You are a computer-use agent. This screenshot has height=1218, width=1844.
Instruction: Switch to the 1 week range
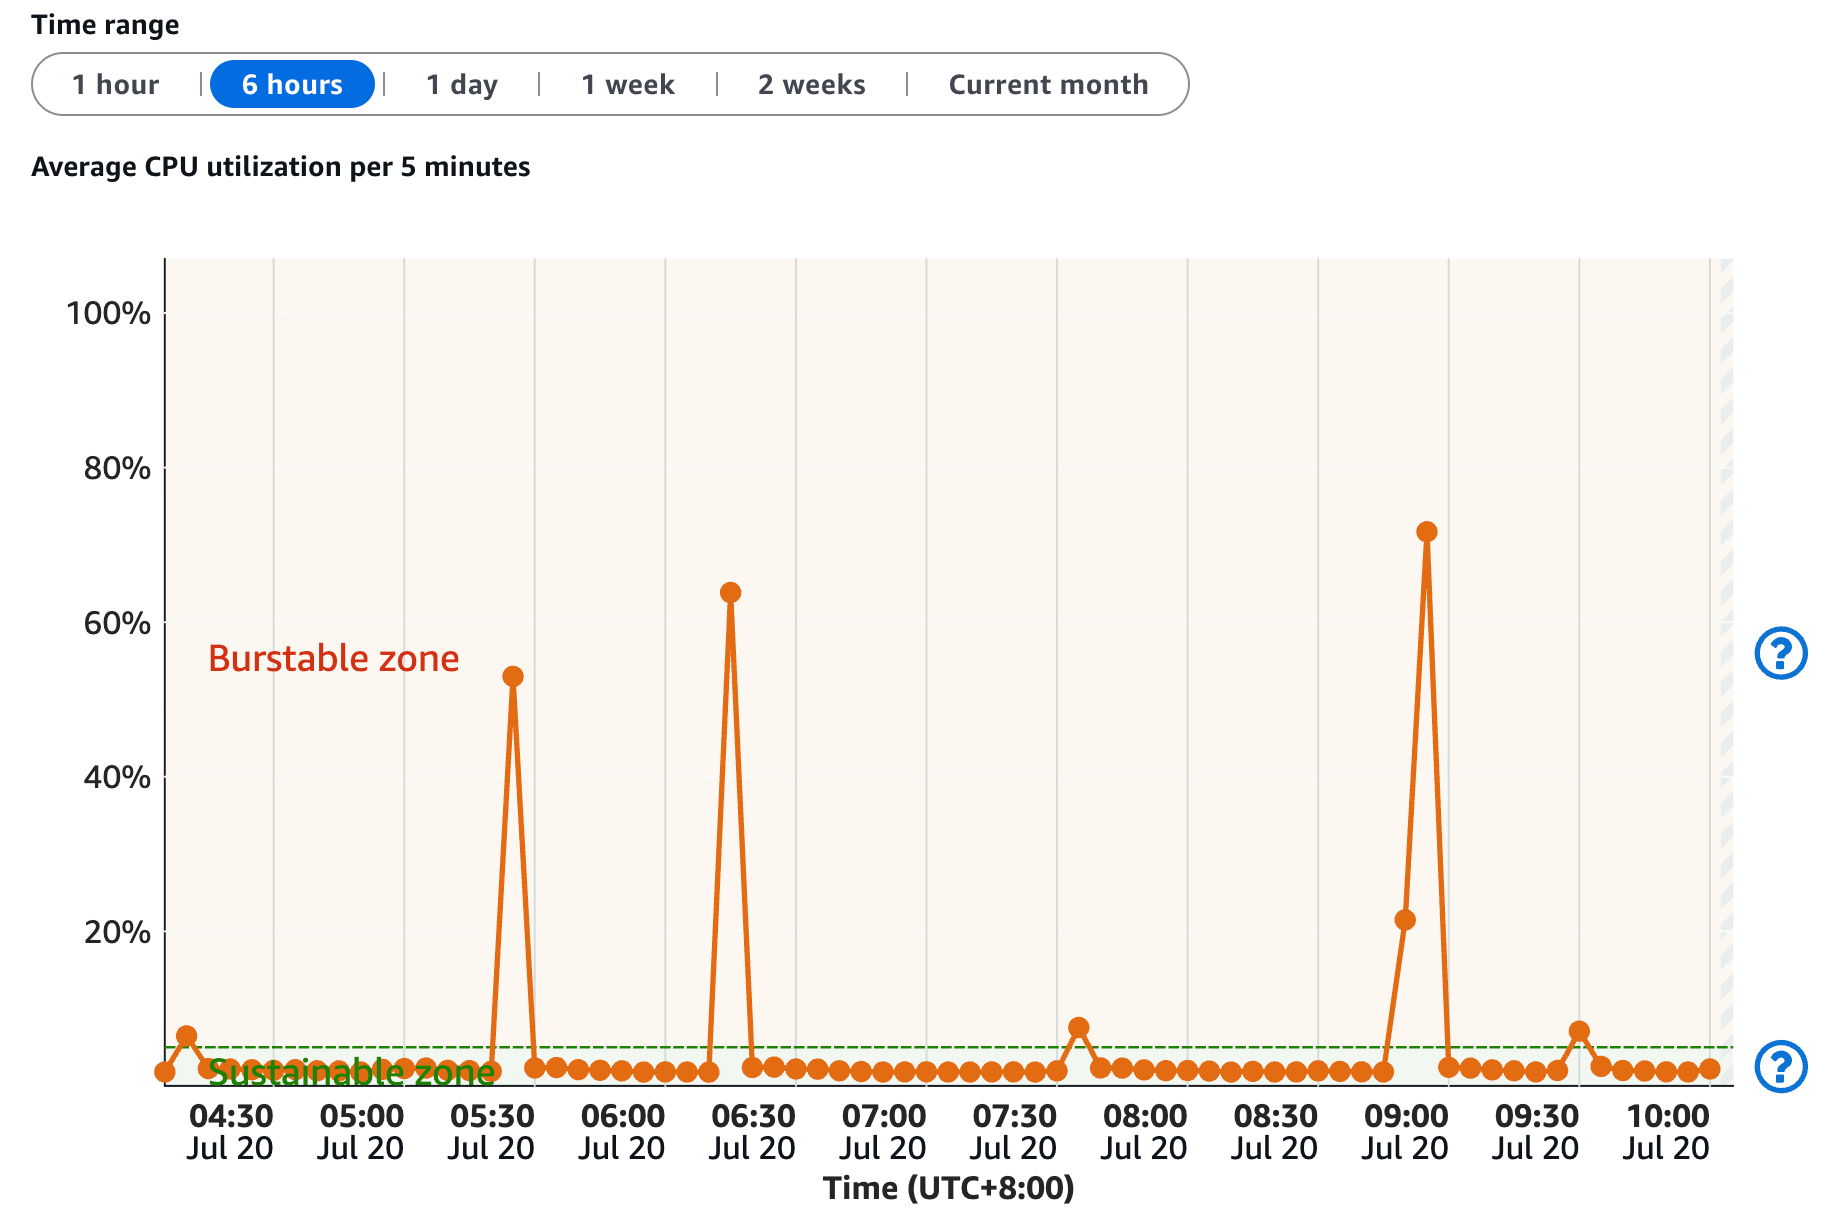(x=628, y=85)
